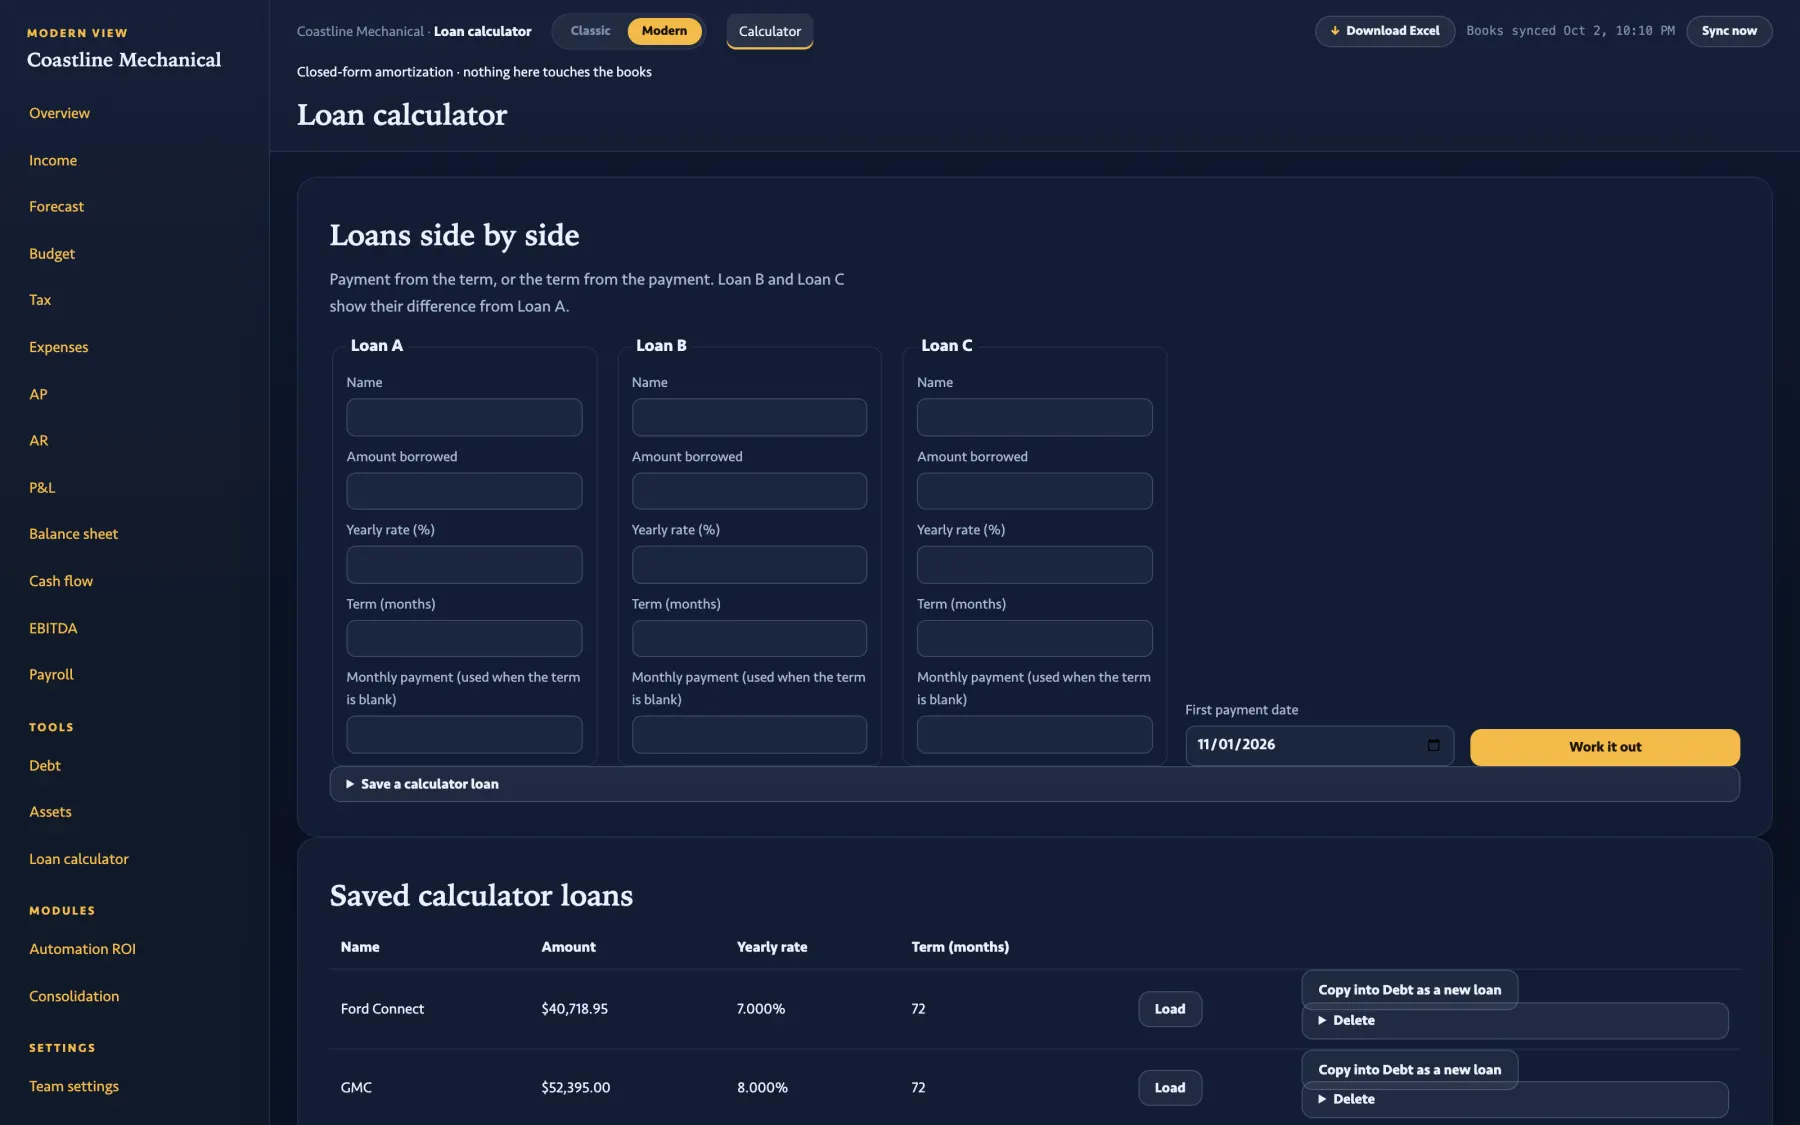Open Assets tool in the sidebar
Image resolution: width=1800 pixels, height=1125 pixels.
(50, 812)
